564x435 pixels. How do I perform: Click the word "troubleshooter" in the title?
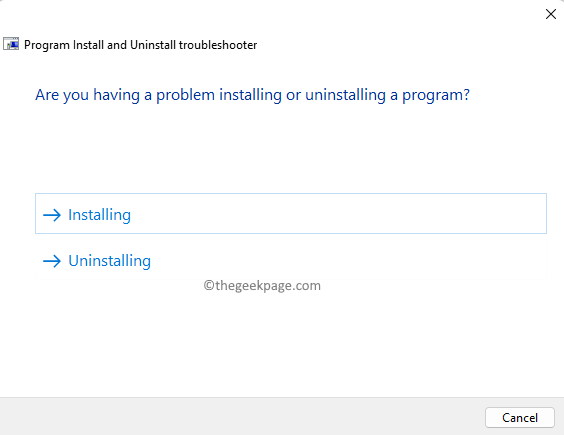click(x=218, y=45)
